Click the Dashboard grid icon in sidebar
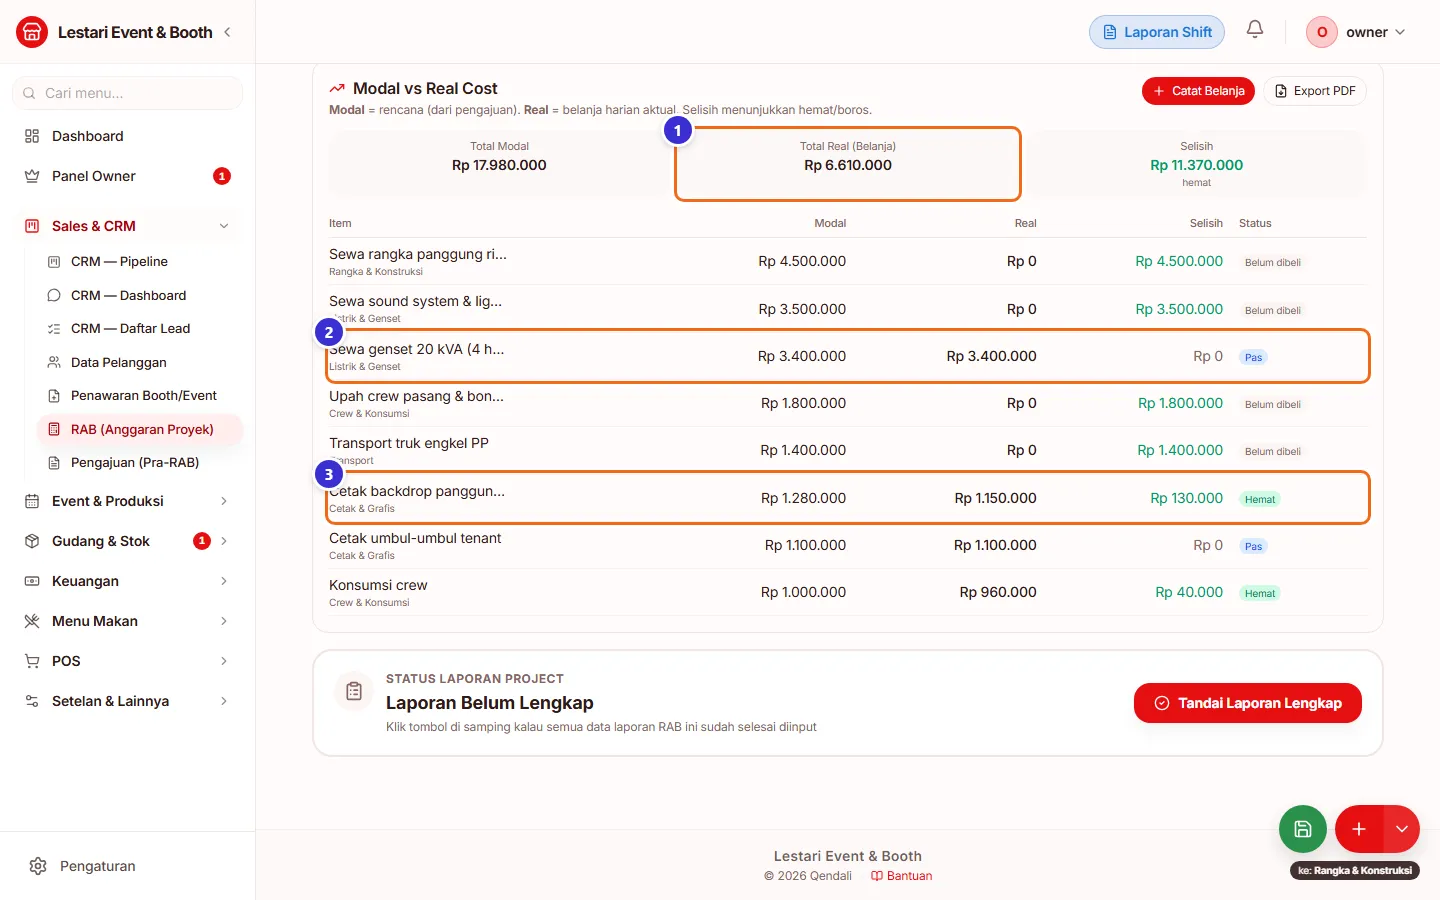This screenshot has width=1440, height=900. click(x=32, y=136)
